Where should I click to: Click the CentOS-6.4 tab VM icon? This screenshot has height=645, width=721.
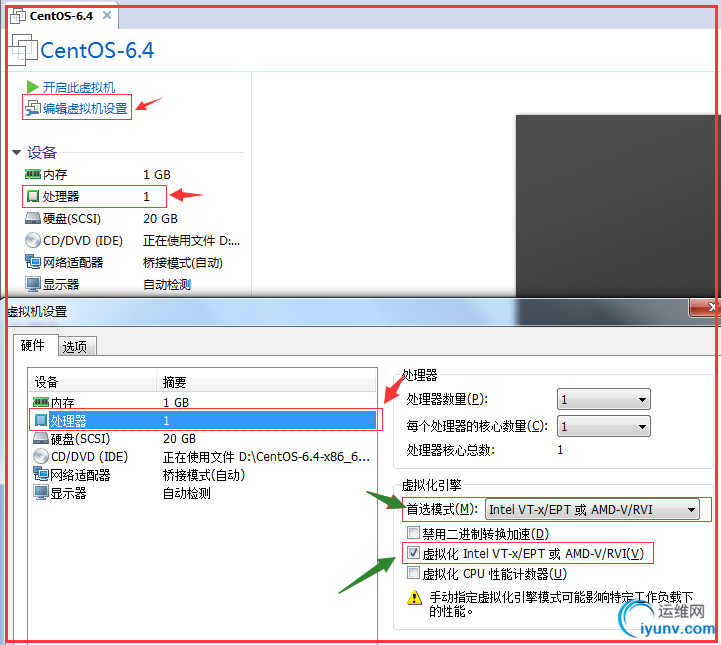[x=18, y=16]
